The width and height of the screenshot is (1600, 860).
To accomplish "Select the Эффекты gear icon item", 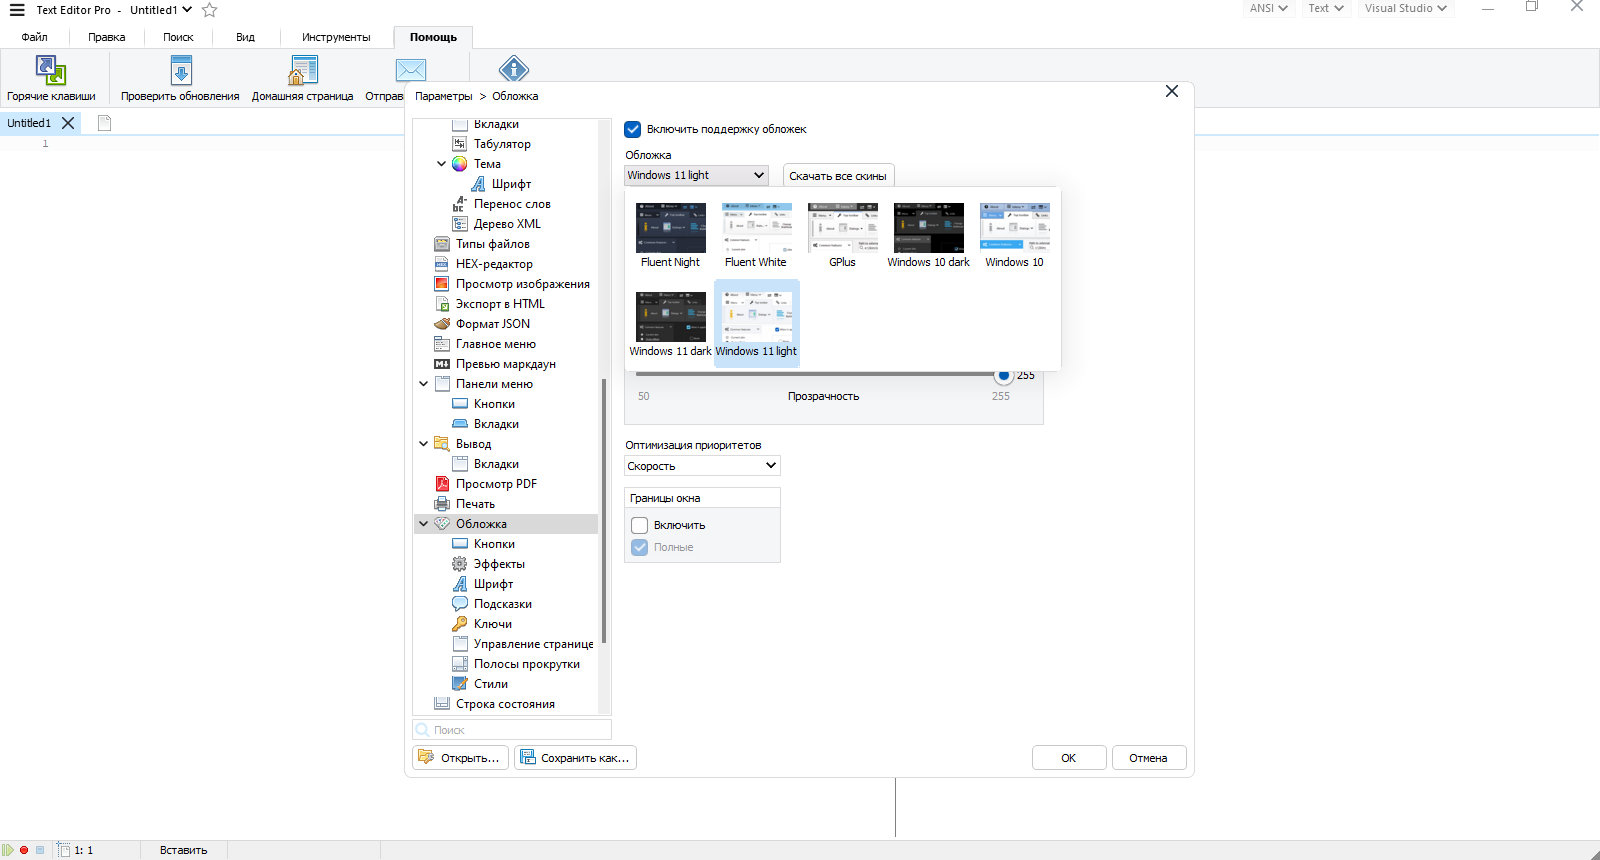I will [x=460, y=564].
